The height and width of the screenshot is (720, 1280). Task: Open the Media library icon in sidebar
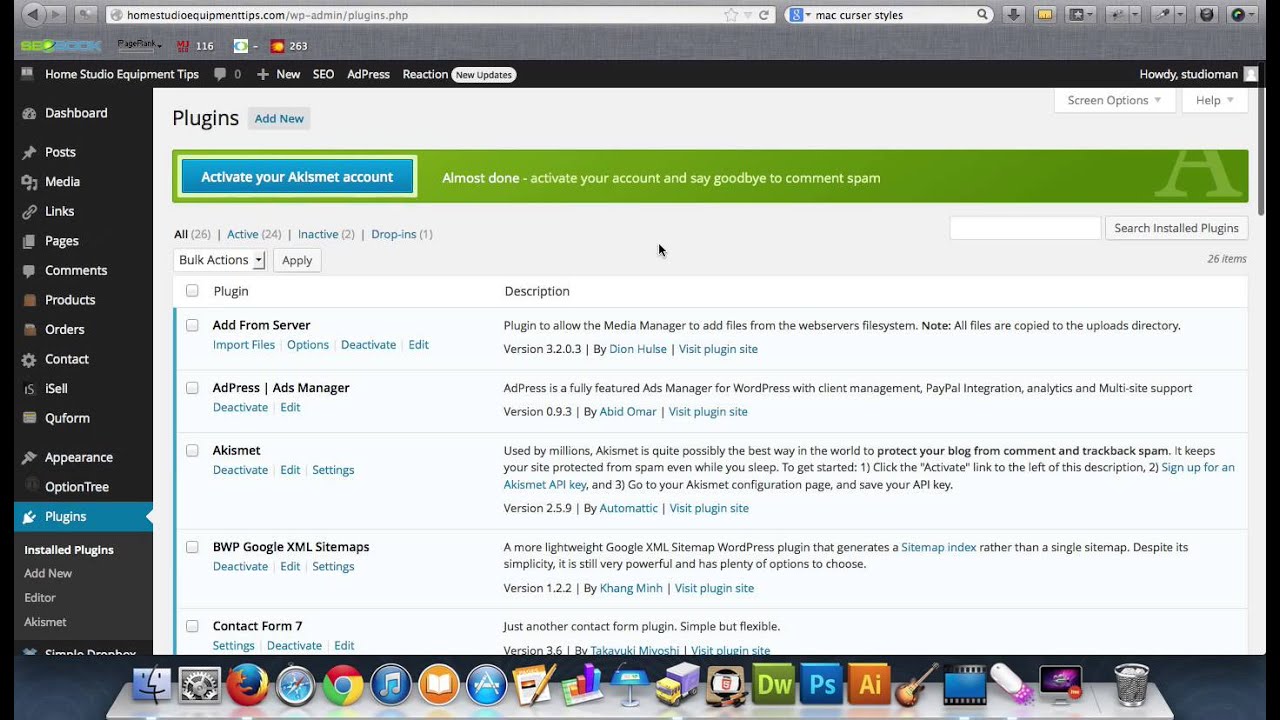29,182
